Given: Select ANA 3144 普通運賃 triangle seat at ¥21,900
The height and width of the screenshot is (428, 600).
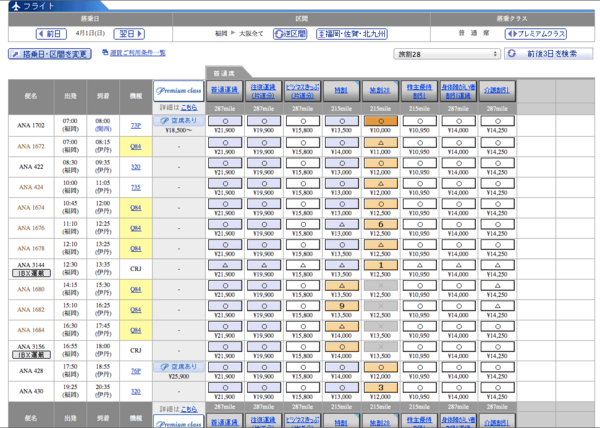Looking at the screenshot, I should point(225,265).
